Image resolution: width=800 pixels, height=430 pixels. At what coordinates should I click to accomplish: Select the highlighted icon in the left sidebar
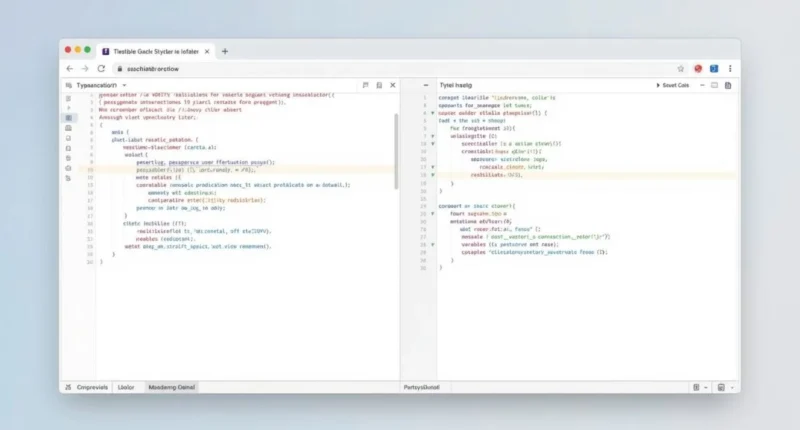(68, 118)
